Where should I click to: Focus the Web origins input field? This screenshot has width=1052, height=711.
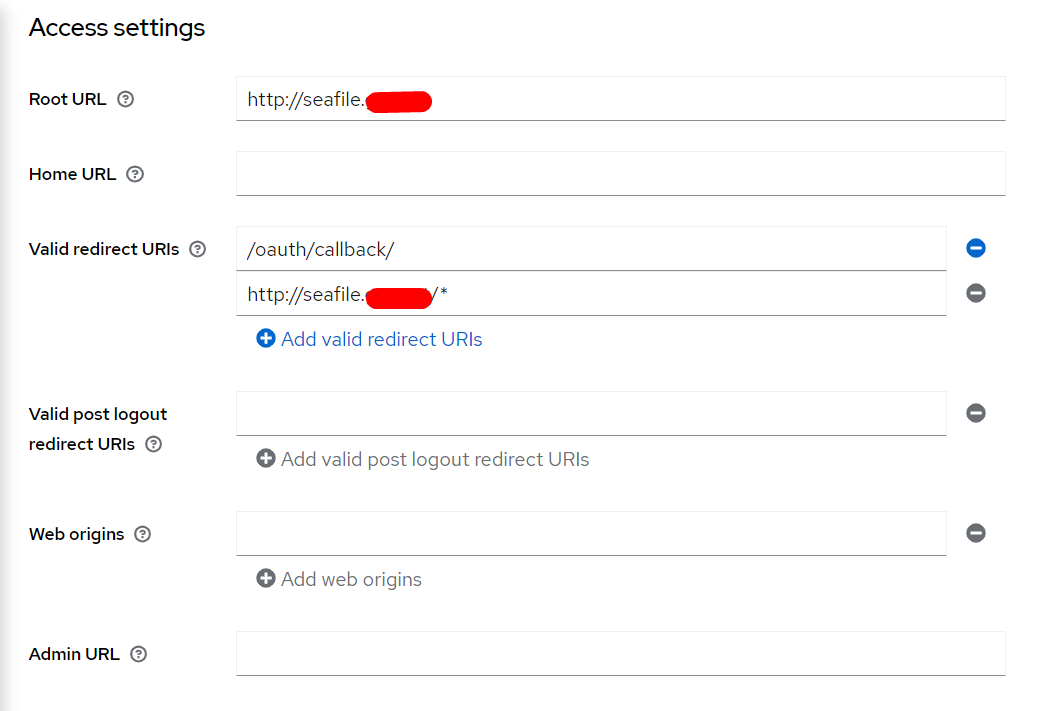[590, 534]
